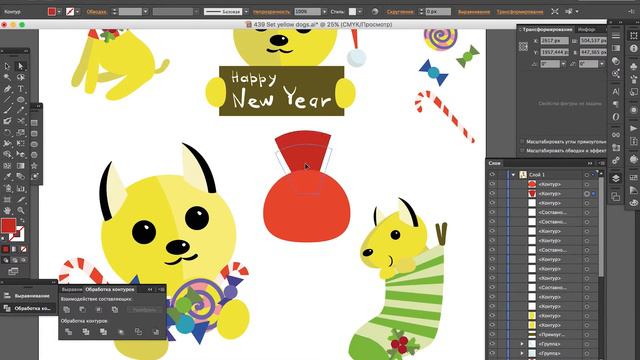The height and width of the screenshot is (360, 640).
Task: Select the Line Segment tool
Action: click(x=7, y=100)
